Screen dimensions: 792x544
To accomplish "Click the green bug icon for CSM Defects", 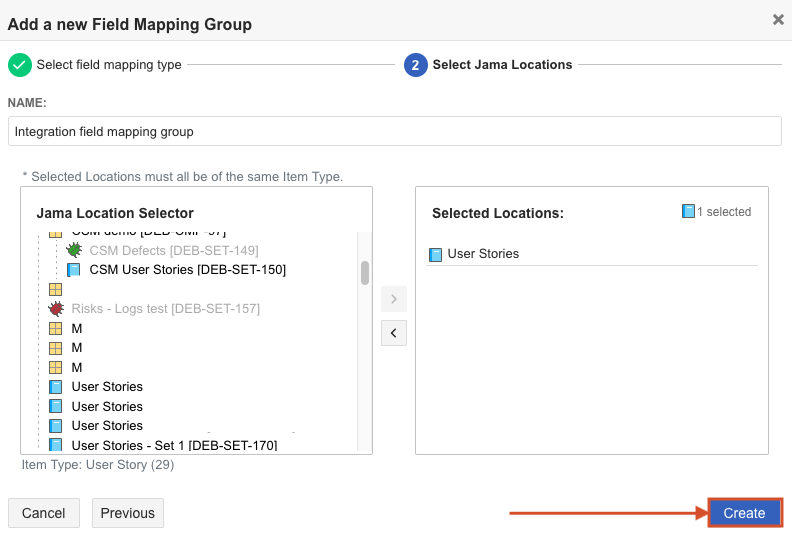I will (x=74, y=250).
